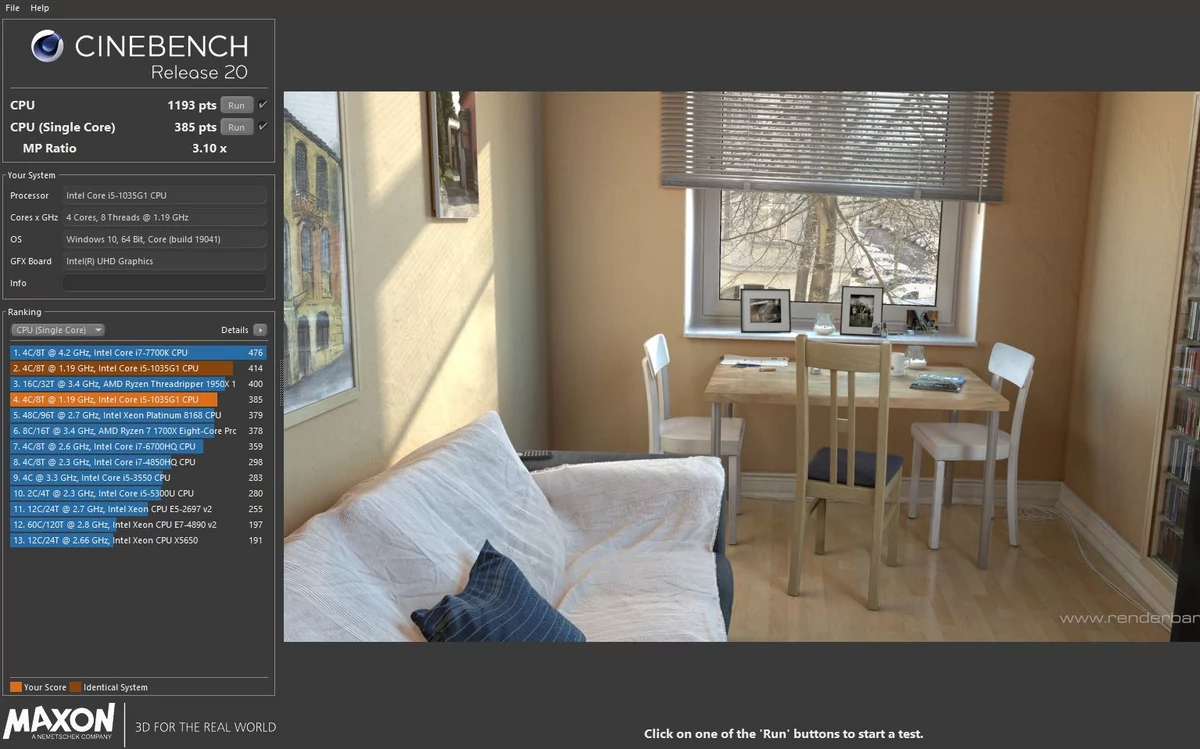The width and height of the screenshot is (1200, 749).
Task: Select brown ranking row 2, i5-1035G1 scoring 414
Action: click(x=138, y=368)
